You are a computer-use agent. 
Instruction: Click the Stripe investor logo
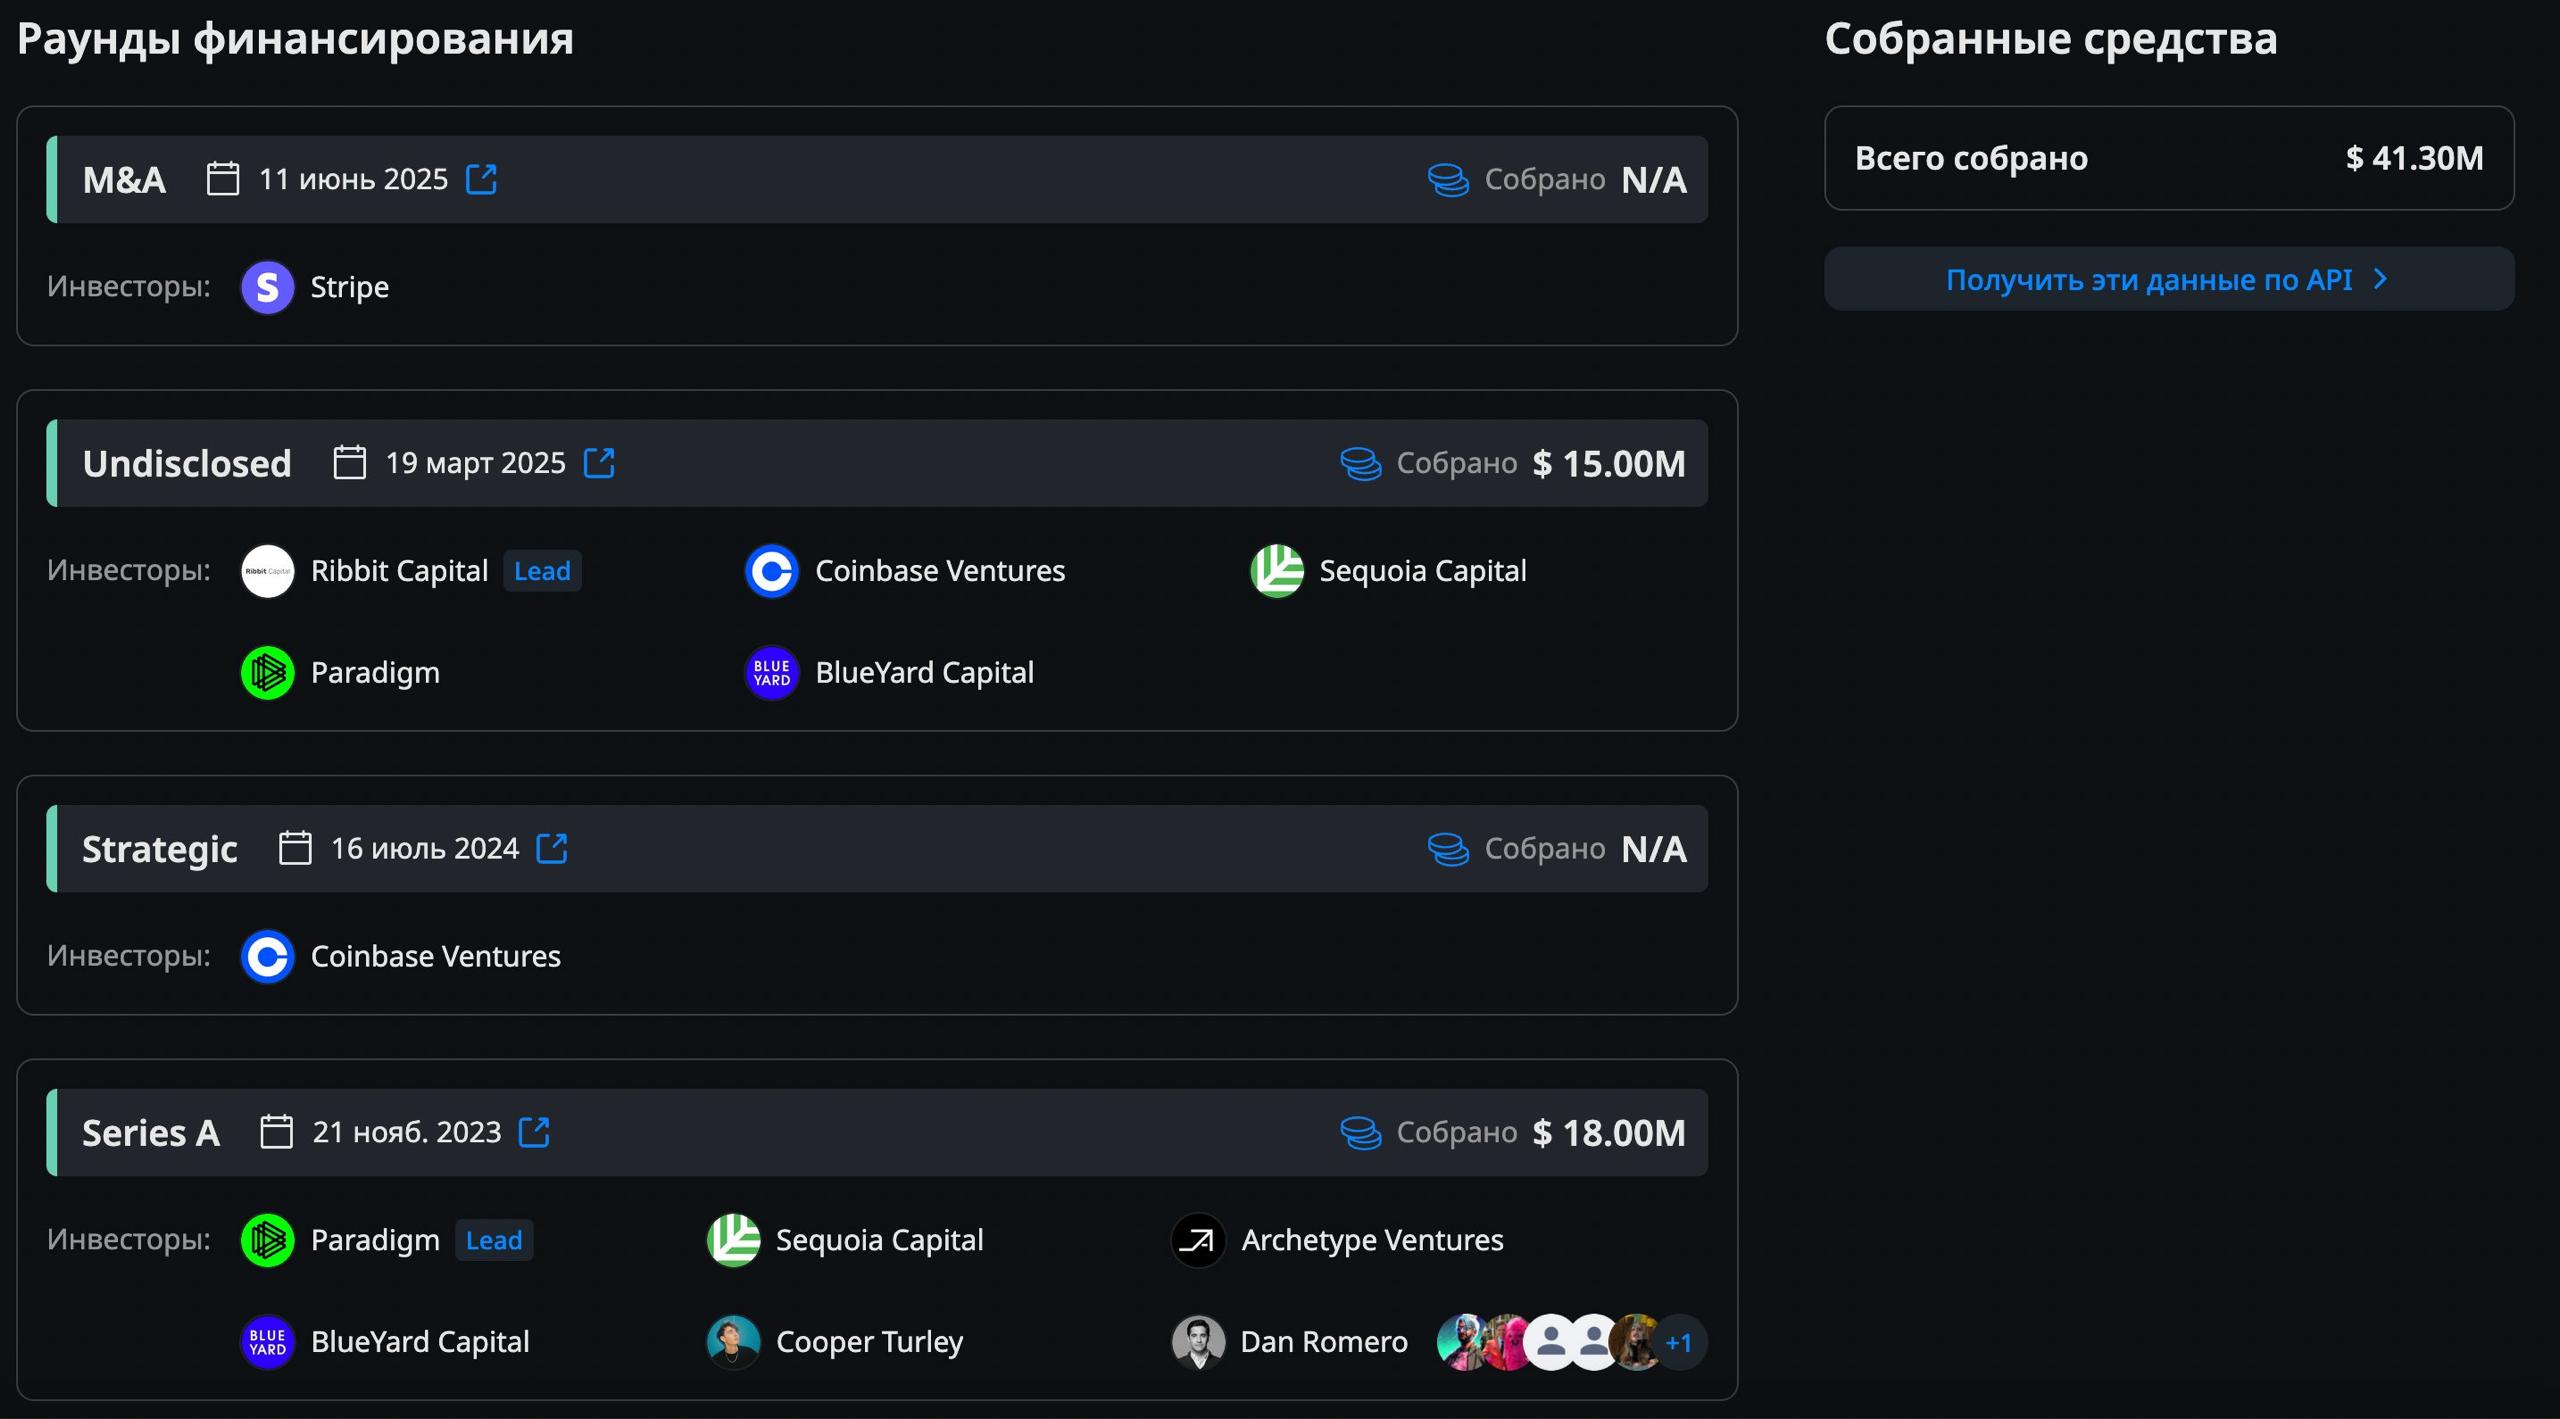coord(268,287)
